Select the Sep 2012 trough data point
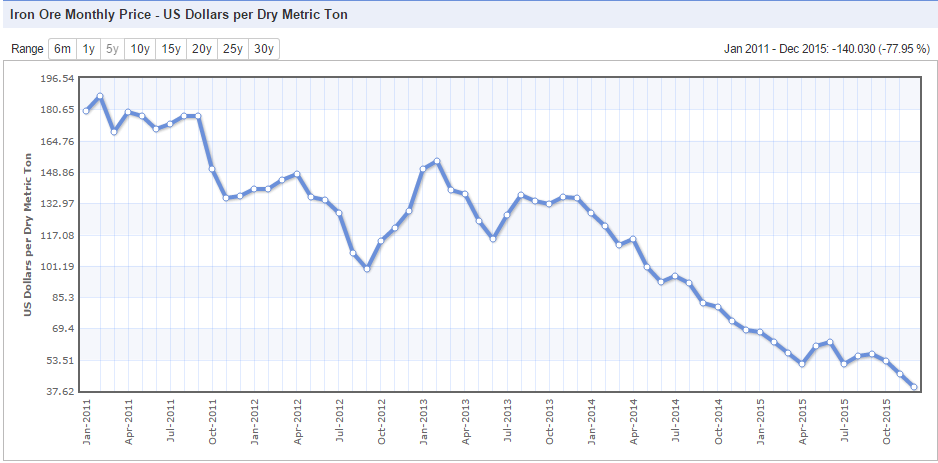Viewport: 938px width, 463px height. [367, 269]
